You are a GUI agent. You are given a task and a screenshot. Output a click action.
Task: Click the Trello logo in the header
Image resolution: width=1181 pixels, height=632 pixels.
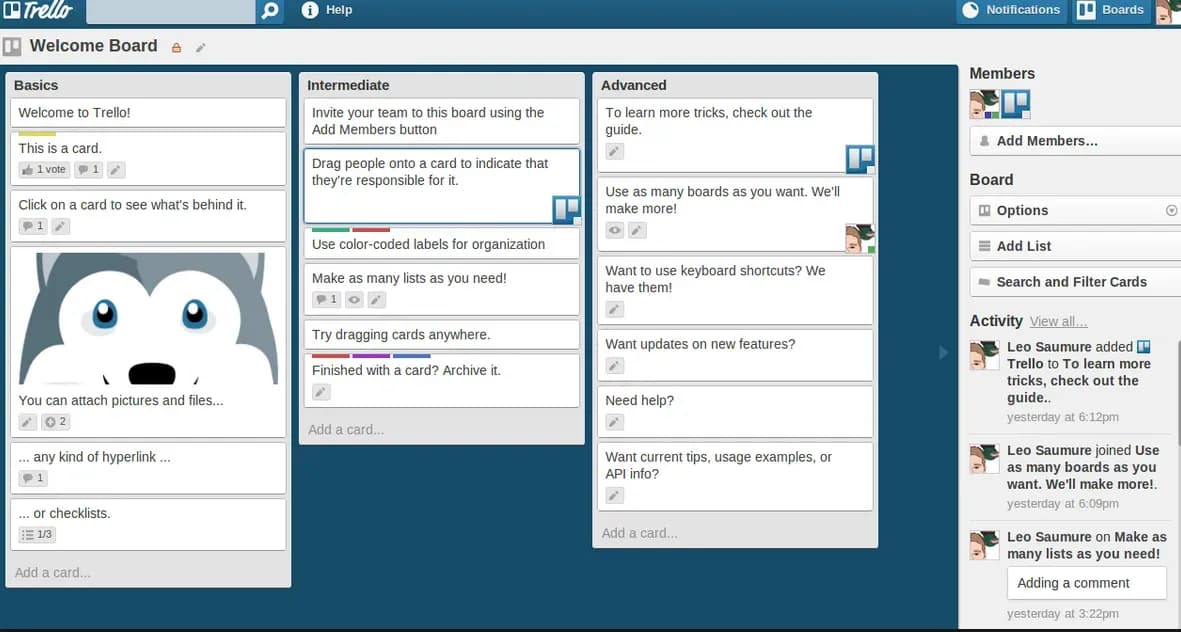pyautogui.click(x=38, y=11)
